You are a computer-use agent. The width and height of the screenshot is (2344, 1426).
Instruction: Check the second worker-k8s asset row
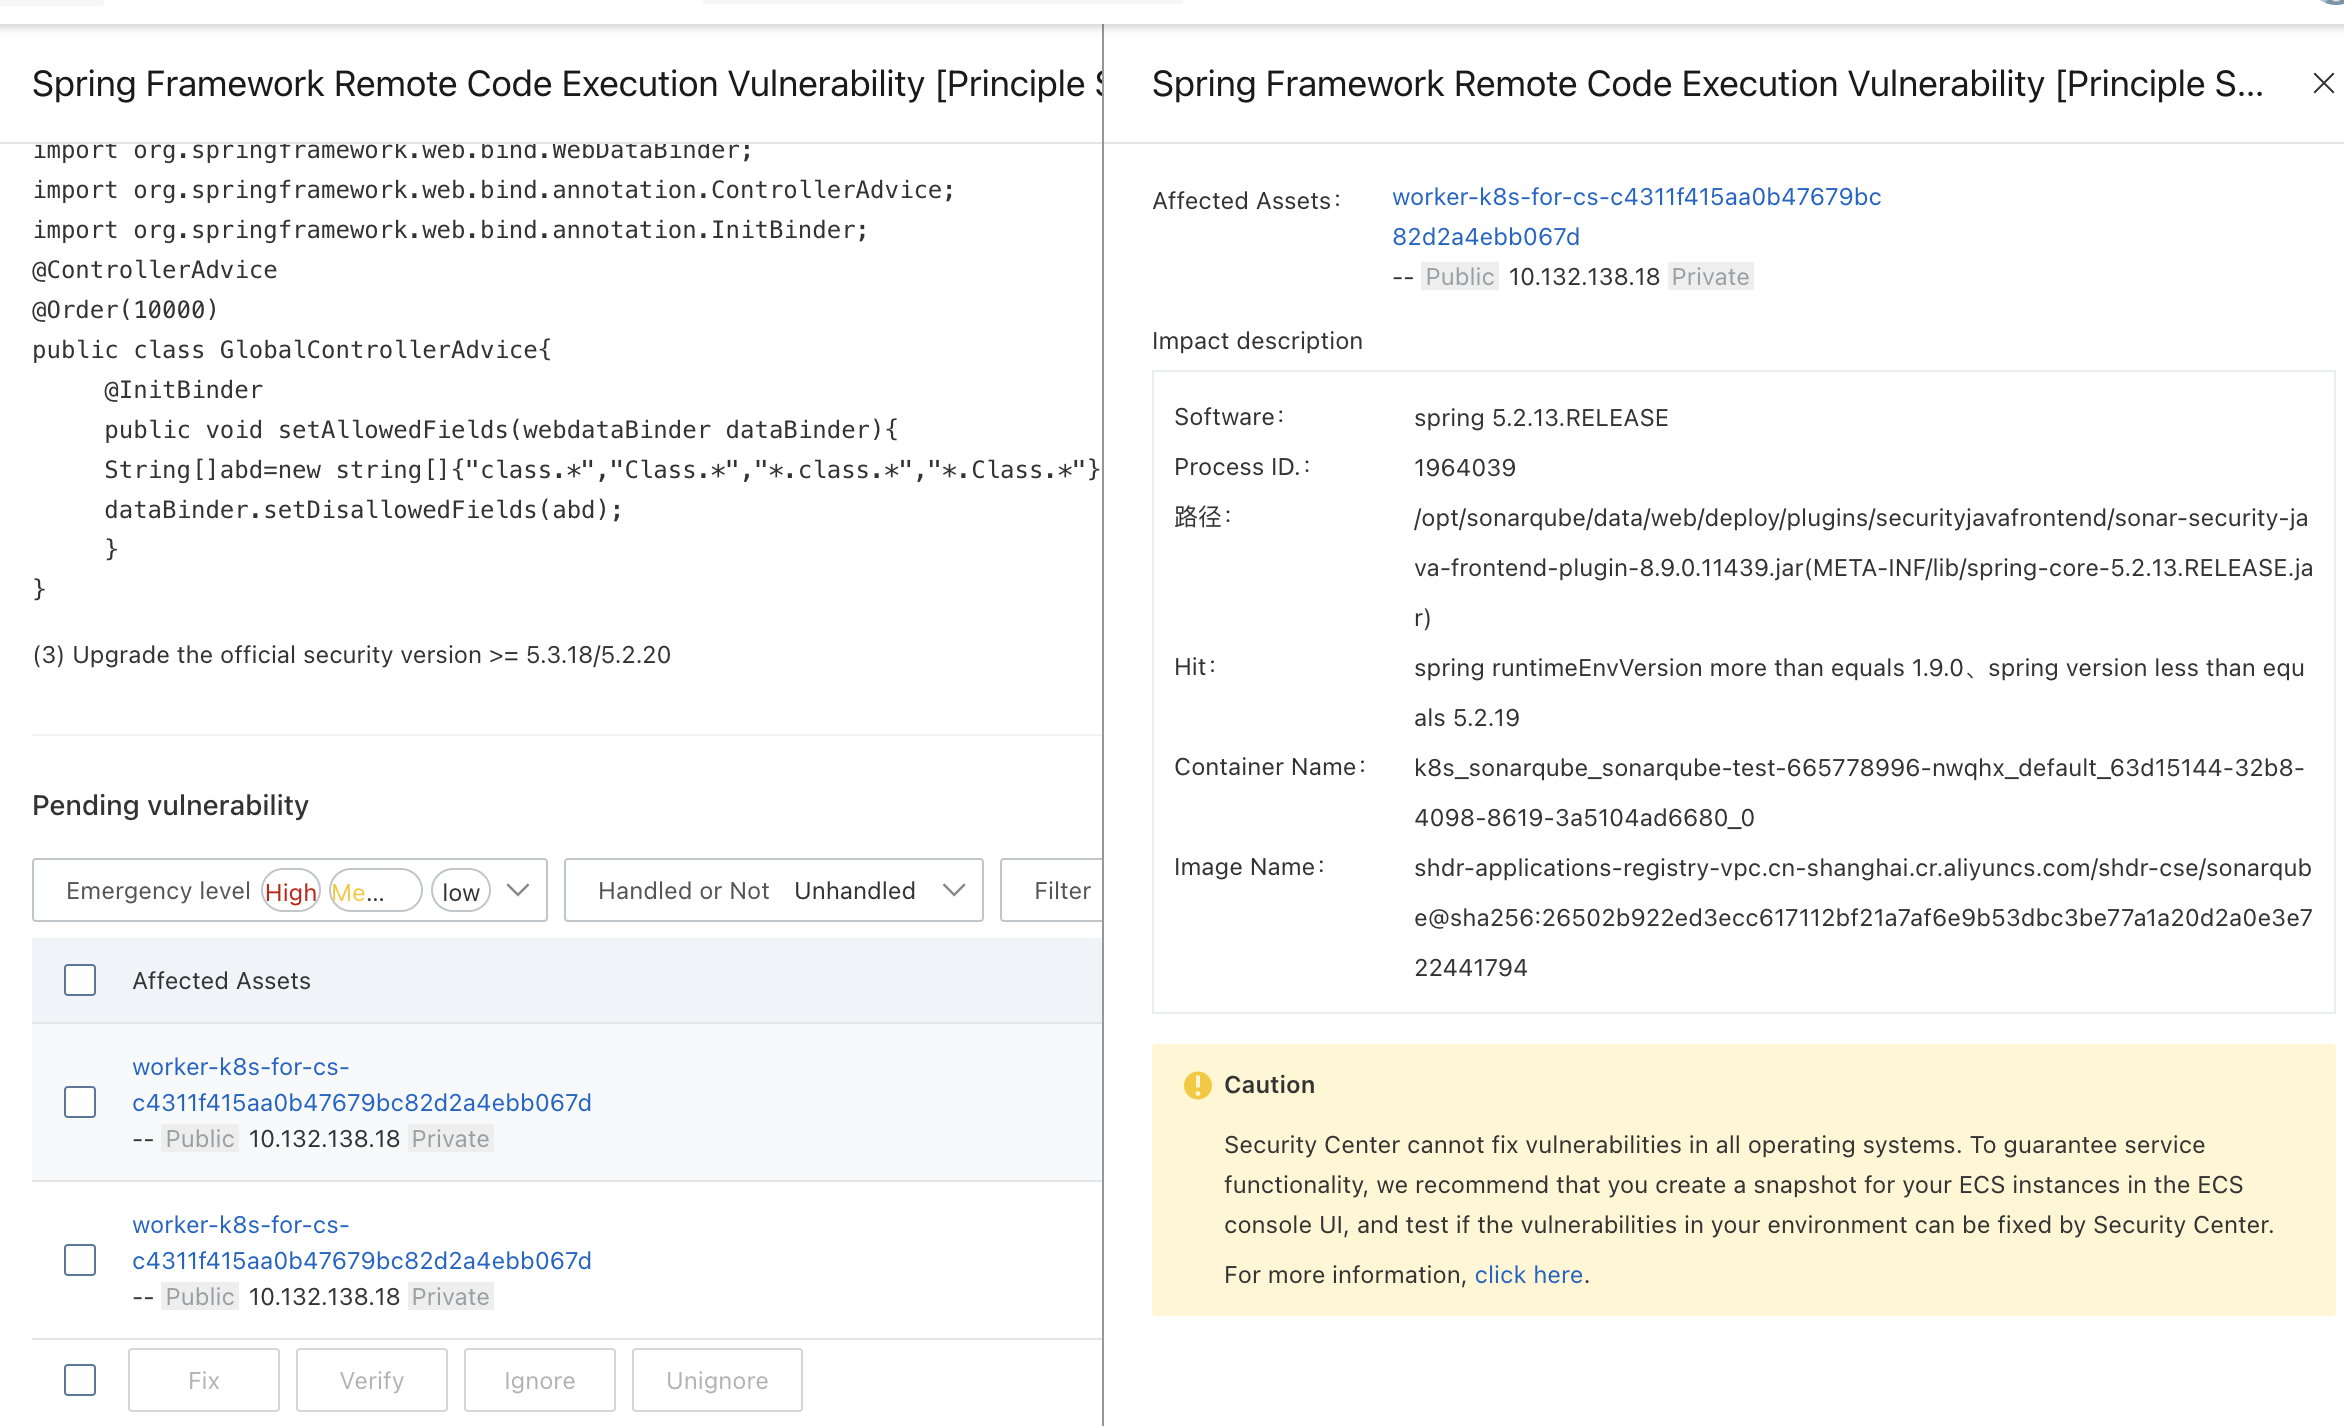[80, 1260]
